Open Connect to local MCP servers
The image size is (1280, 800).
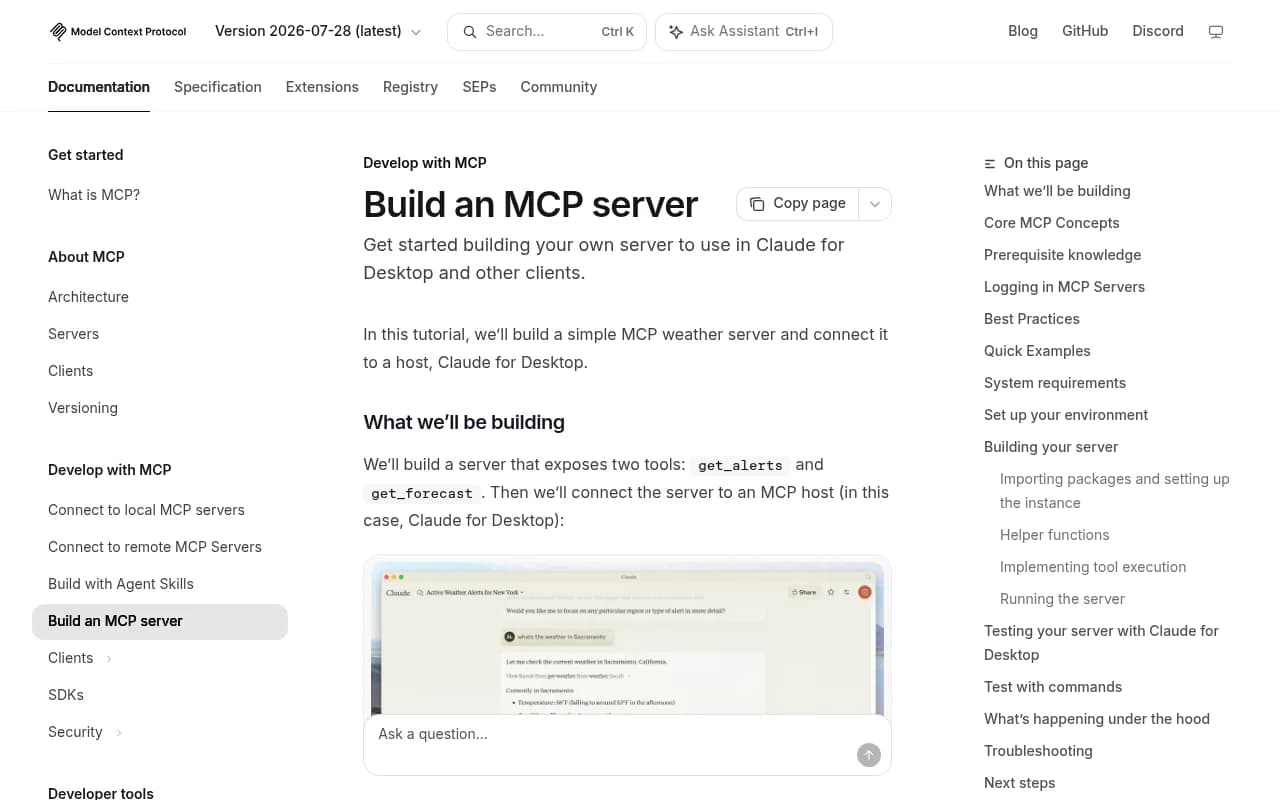(x=160, y=510)
